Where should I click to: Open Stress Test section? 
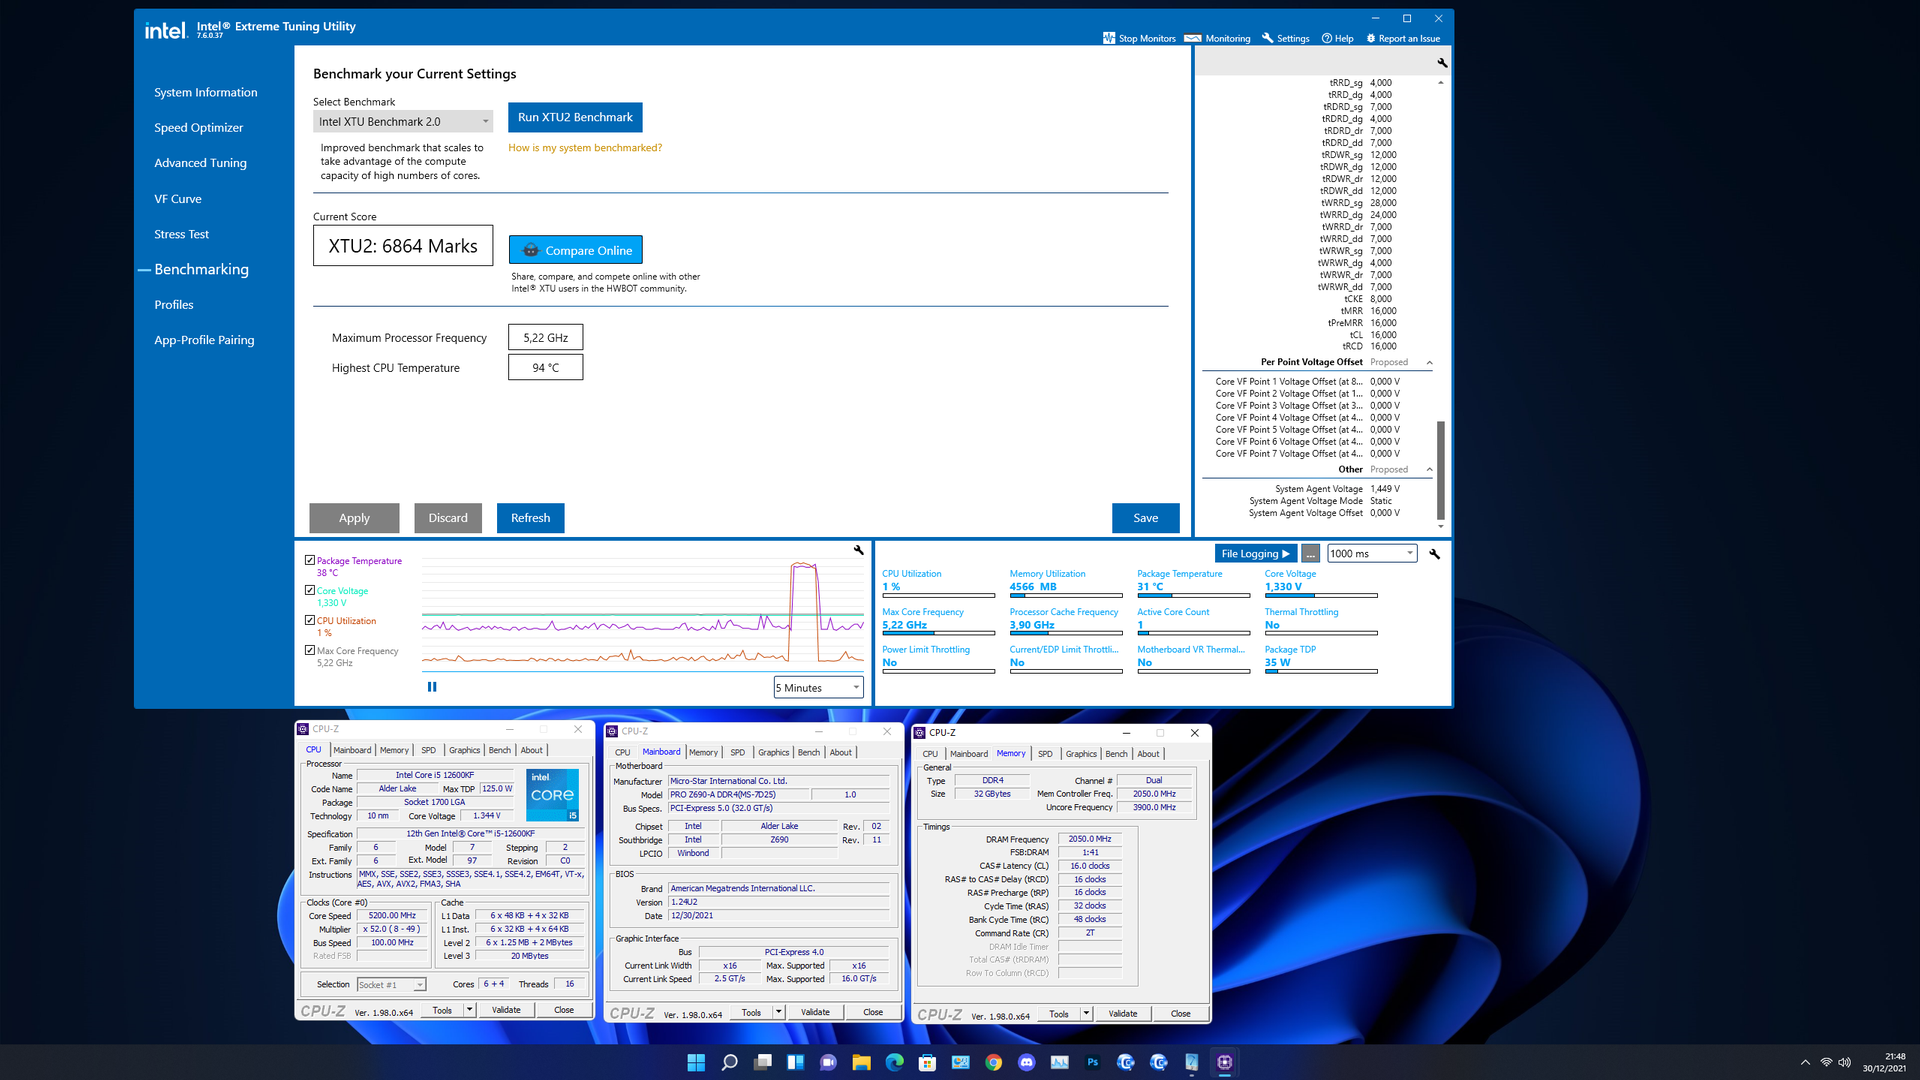tap(181, 234)
